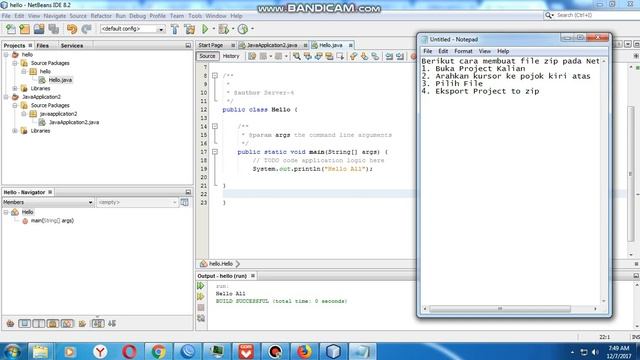Click the Profile Project clock icon
Viewport: 640px width, 360px height.
243,29
